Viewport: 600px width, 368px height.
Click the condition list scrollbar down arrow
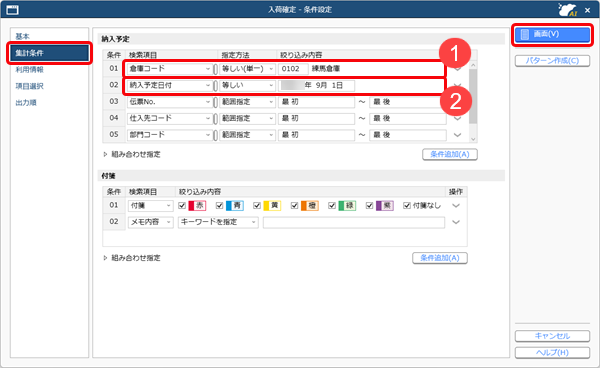[473, 139]
